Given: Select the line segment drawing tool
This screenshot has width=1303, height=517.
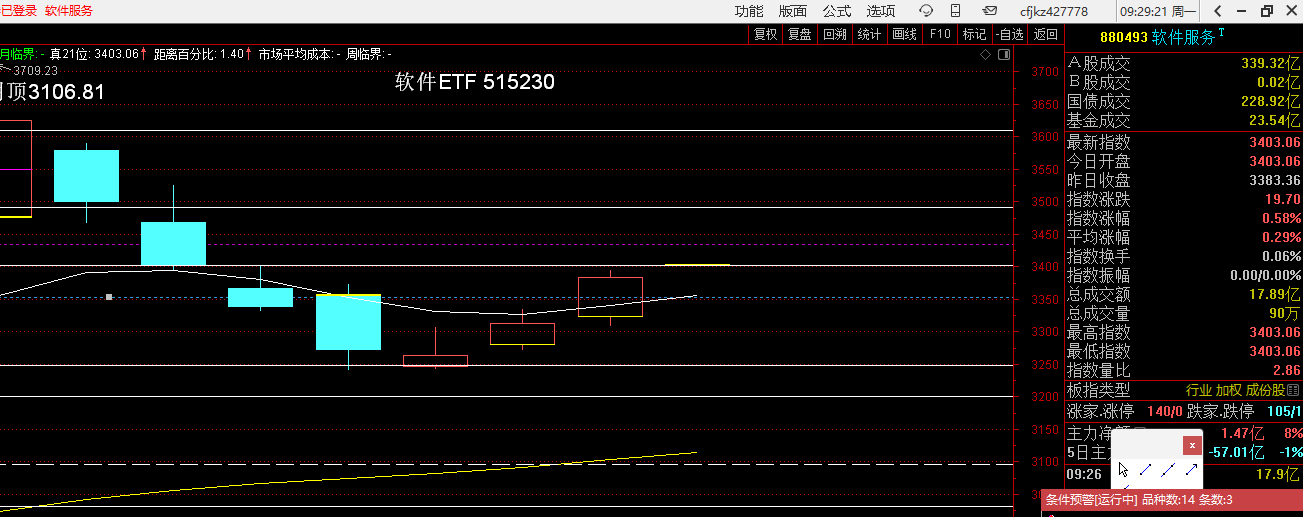Looking at the screenshot, I should (x=1146, y=469).
